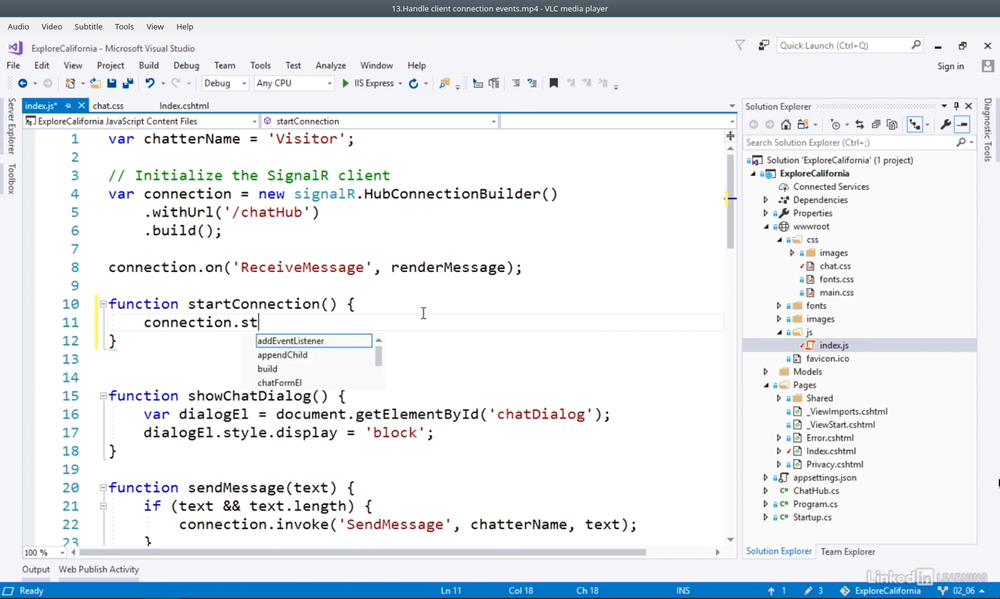Collapse the showChatDialog function outline
Image resolution: width=1000 pixels, height=599 pixels.
[x=103, y=396]
